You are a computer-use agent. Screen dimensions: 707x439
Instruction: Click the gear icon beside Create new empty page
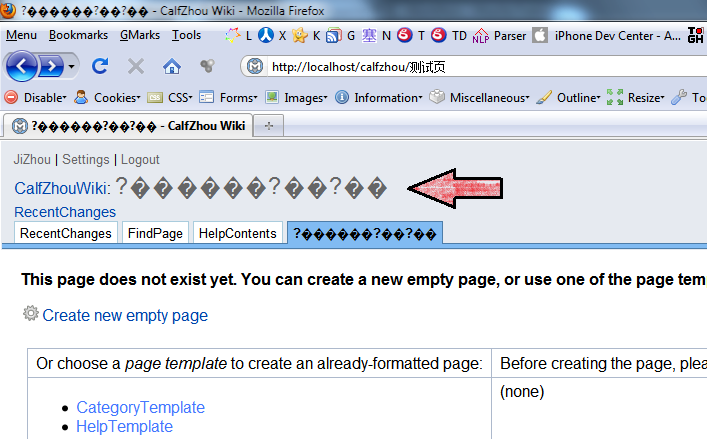click(x=31, y=314)
